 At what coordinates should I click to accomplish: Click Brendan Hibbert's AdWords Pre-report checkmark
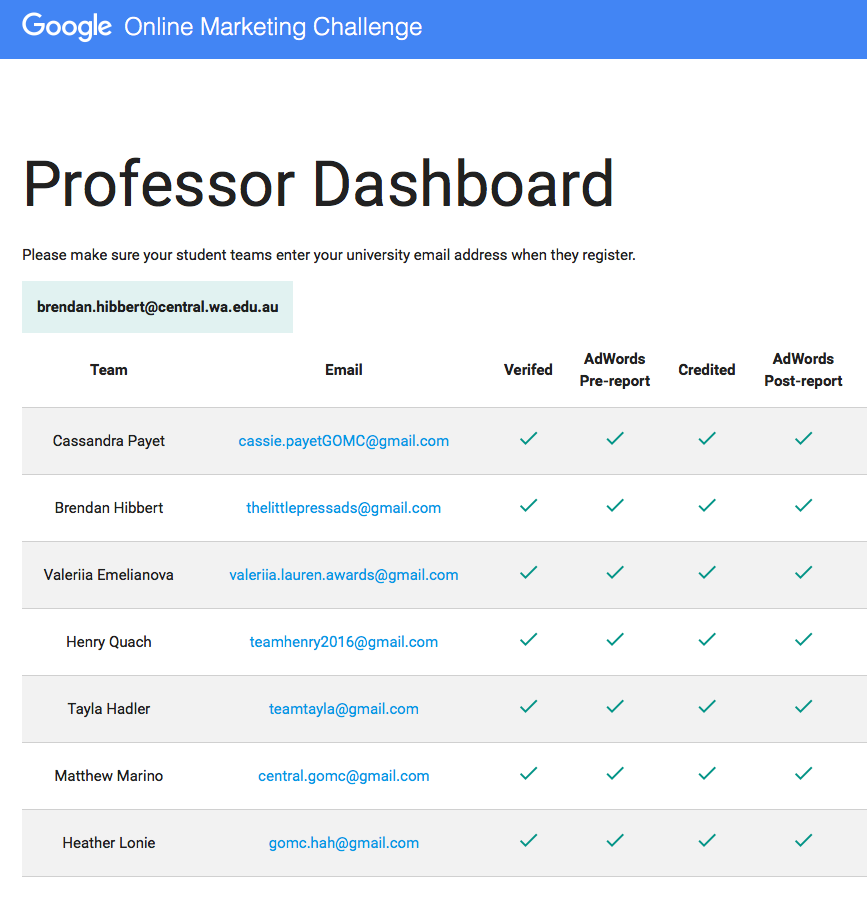click(x=615, y=506)
